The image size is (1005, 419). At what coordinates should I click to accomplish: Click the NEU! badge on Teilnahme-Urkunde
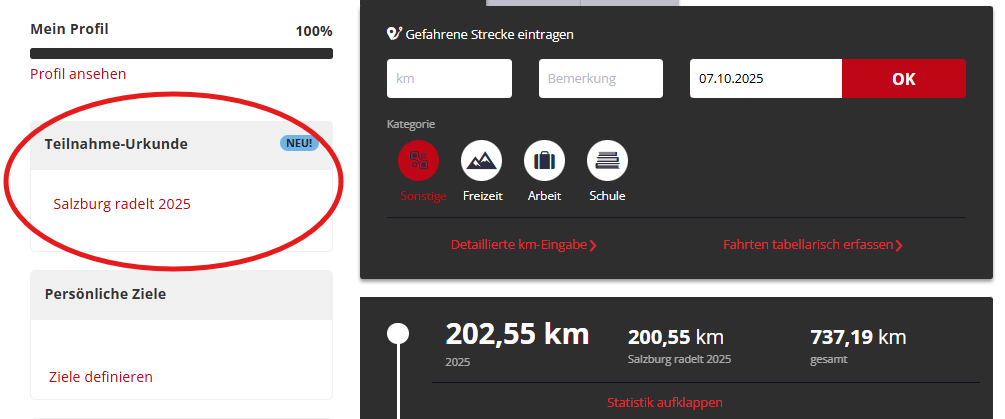coord(299,143)
